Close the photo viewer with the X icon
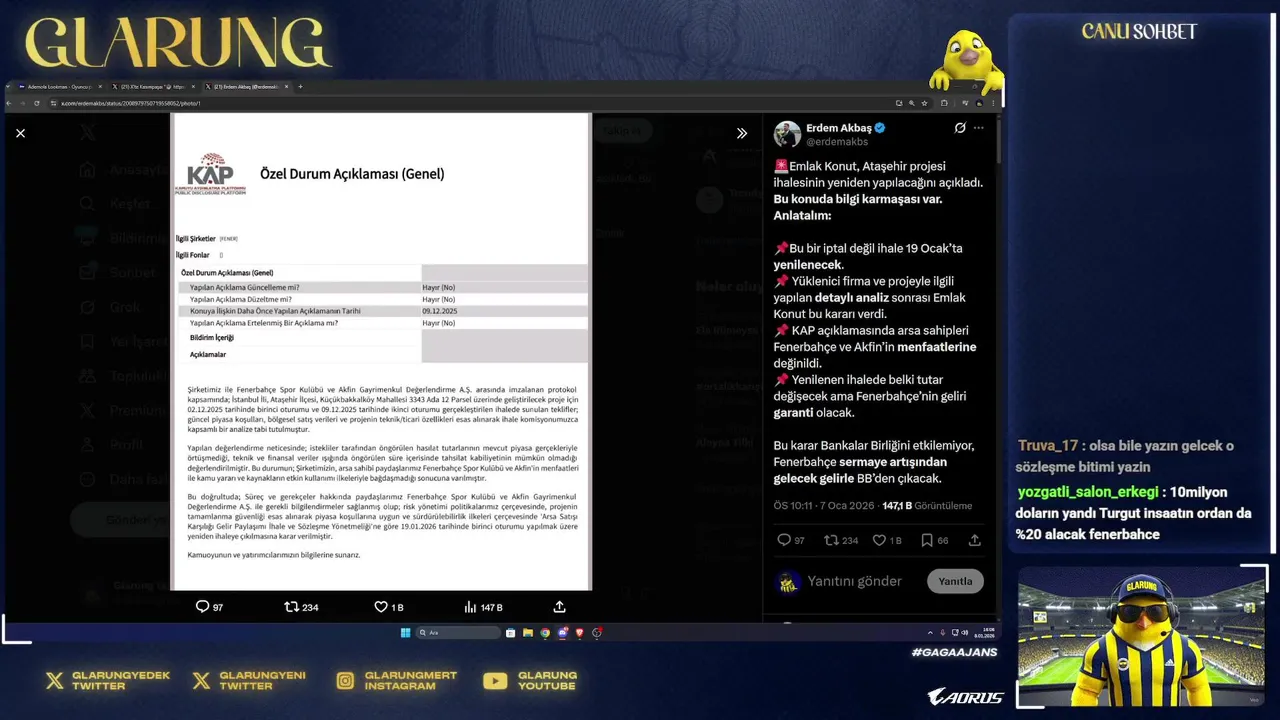1280x720 pixels. click(20, 133)
